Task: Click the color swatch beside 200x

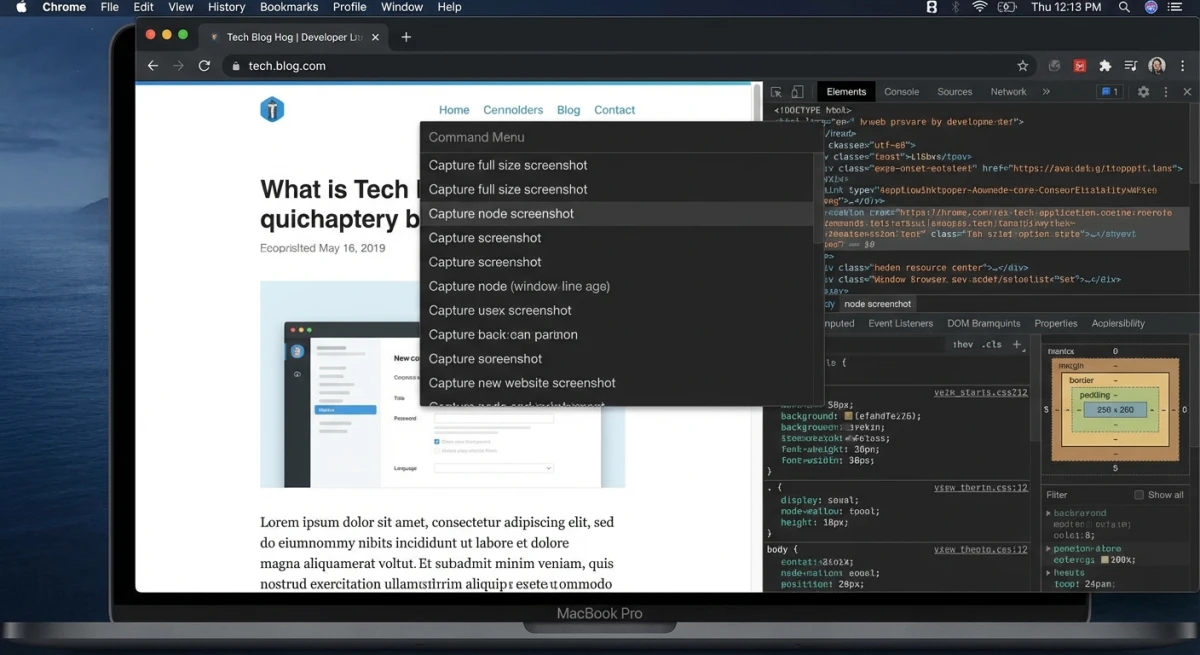Action: pos(1104,560)
